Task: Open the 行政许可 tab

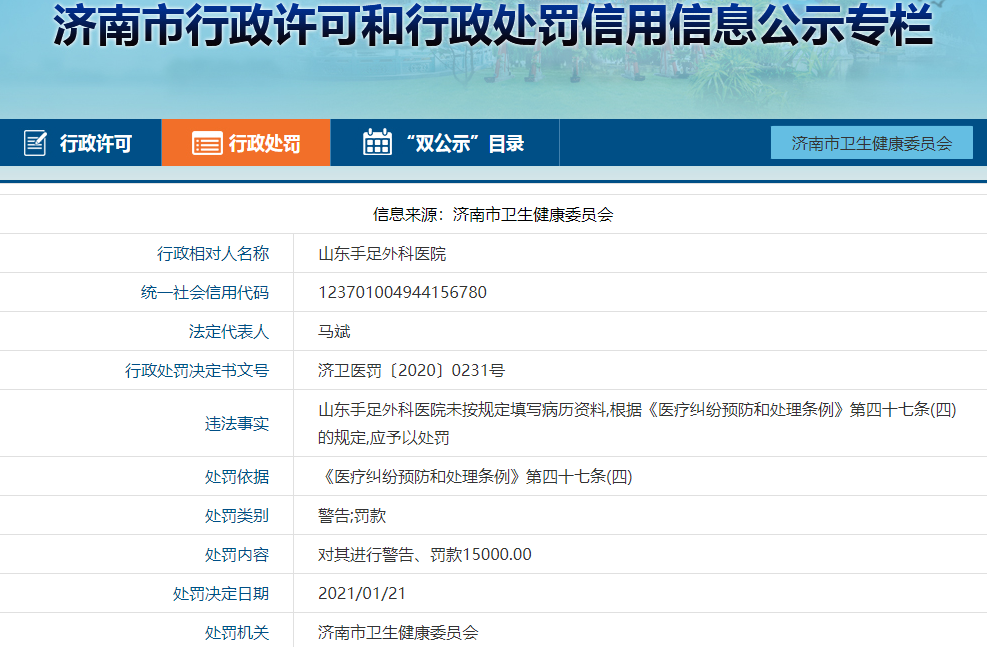Action: pos(81,143)
